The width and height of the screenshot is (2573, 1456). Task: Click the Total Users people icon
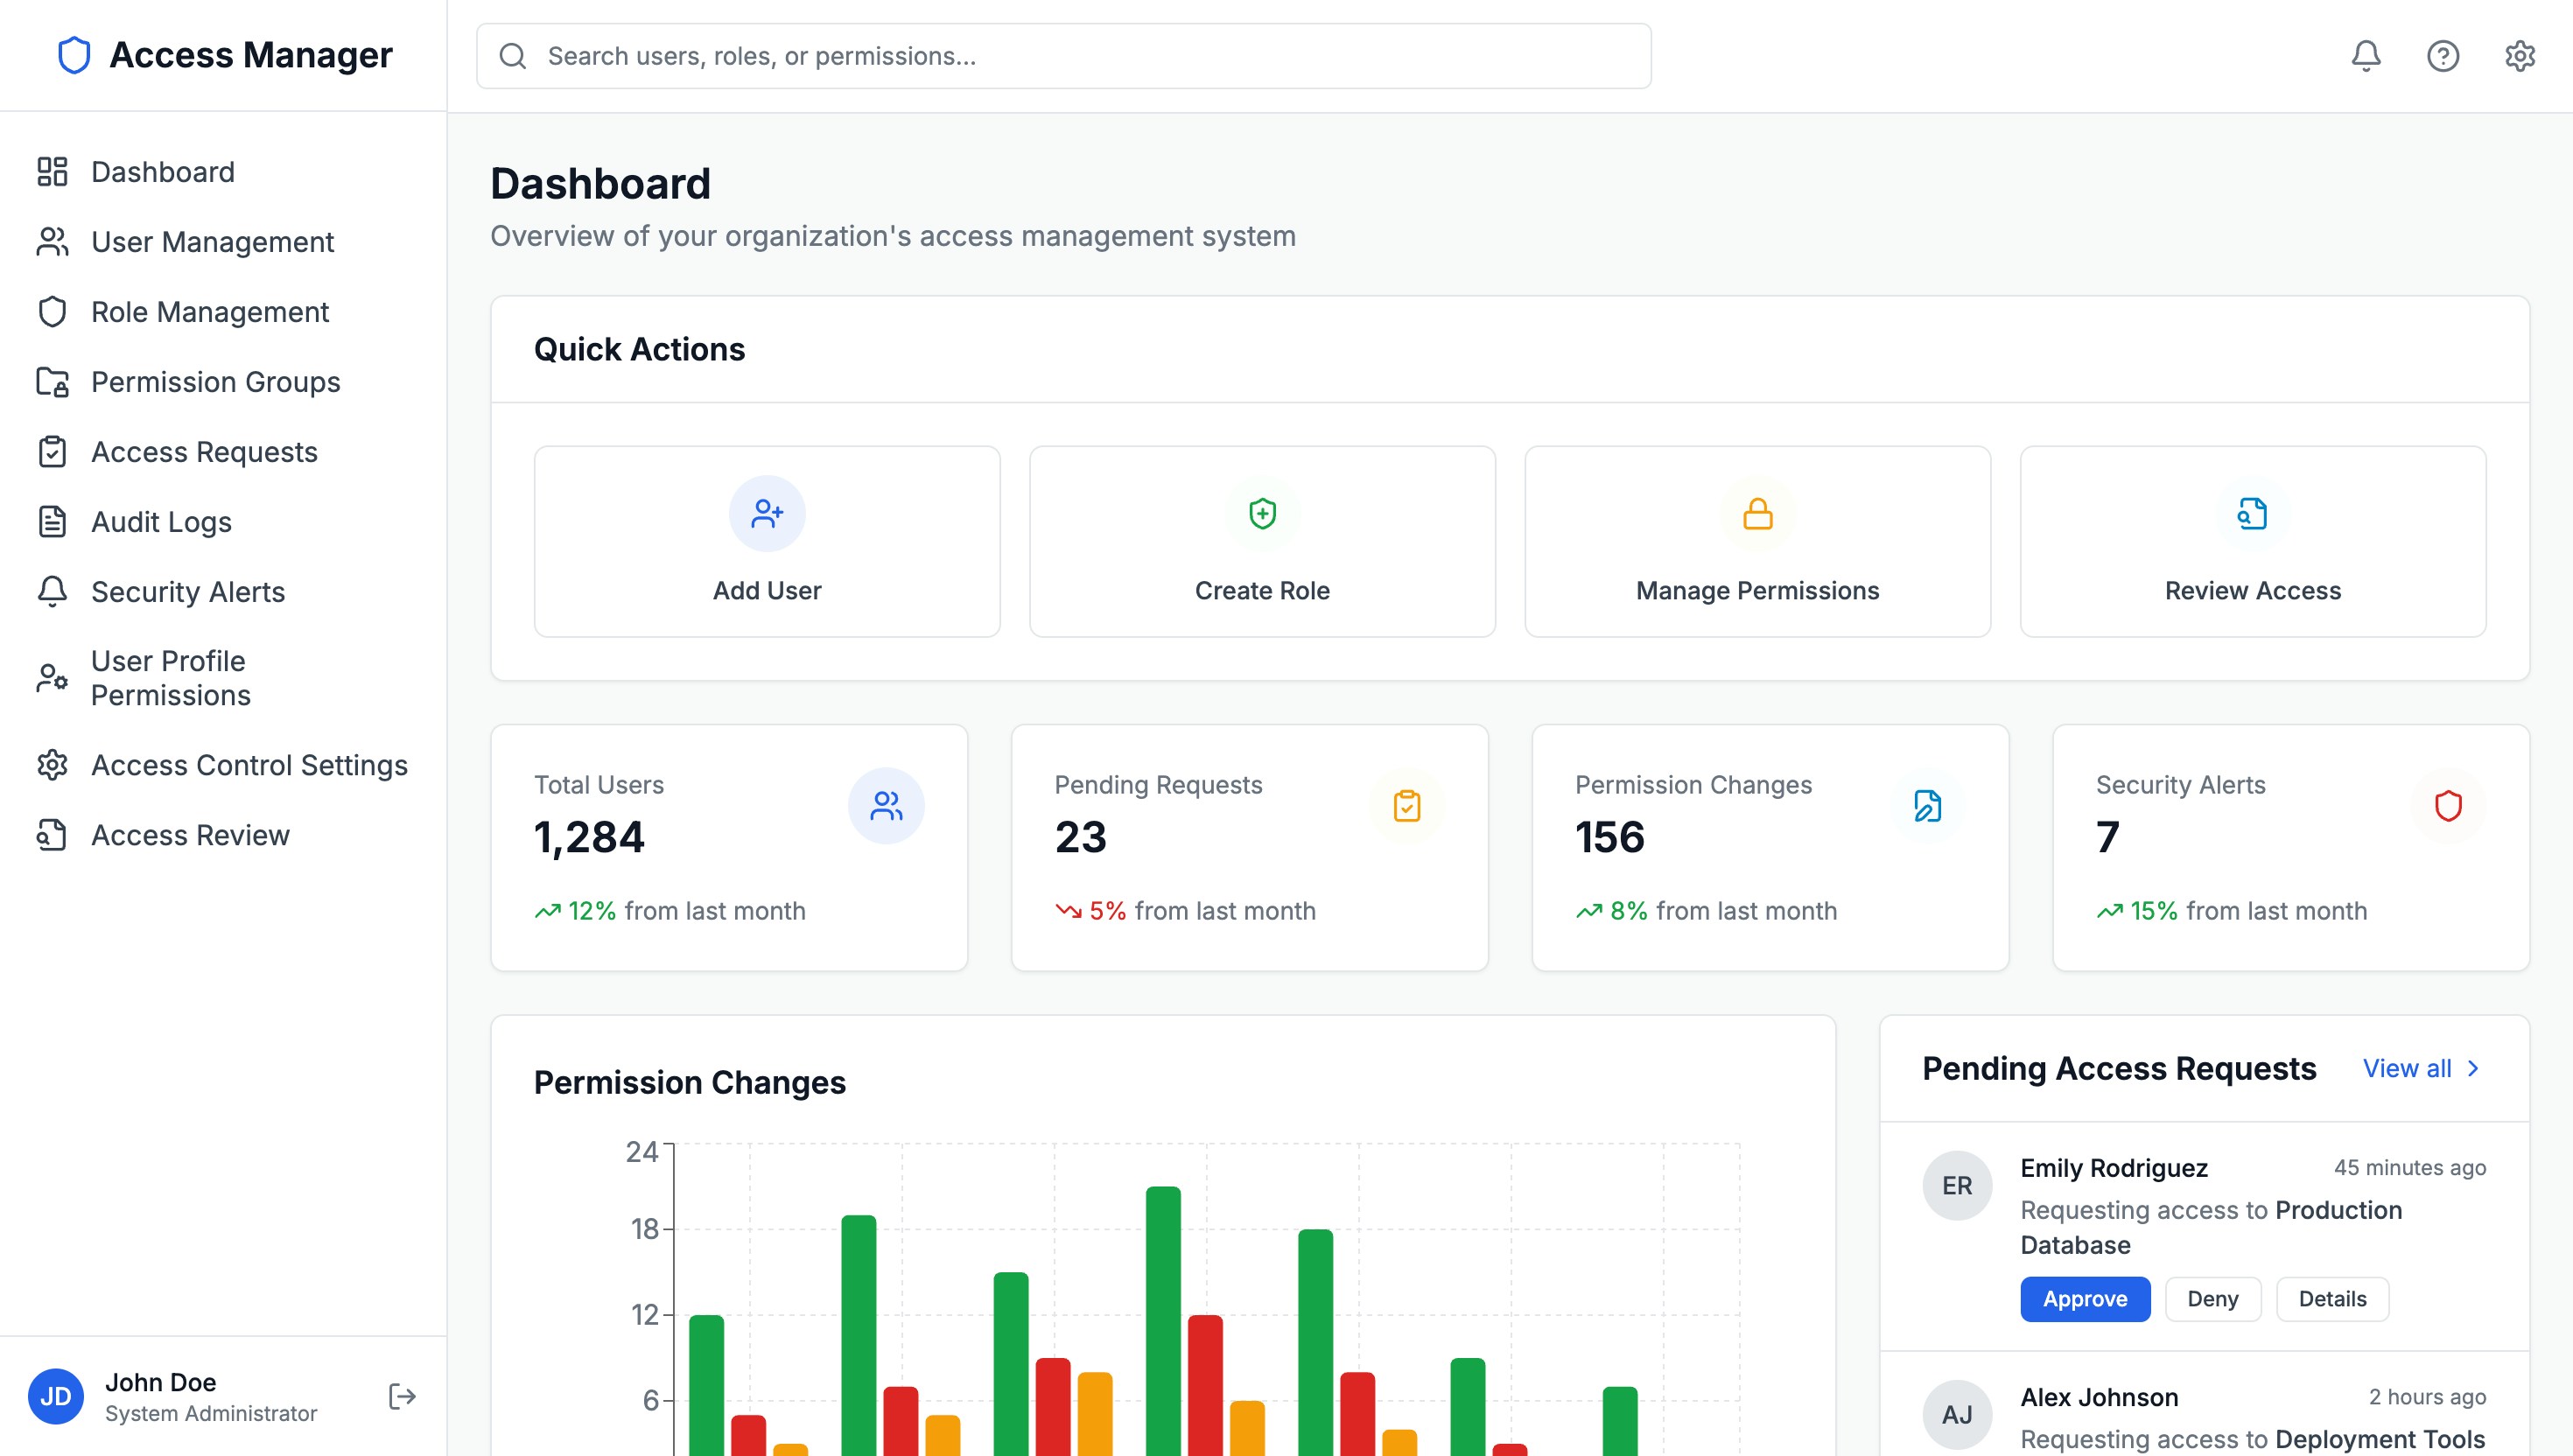click(886, 806)
